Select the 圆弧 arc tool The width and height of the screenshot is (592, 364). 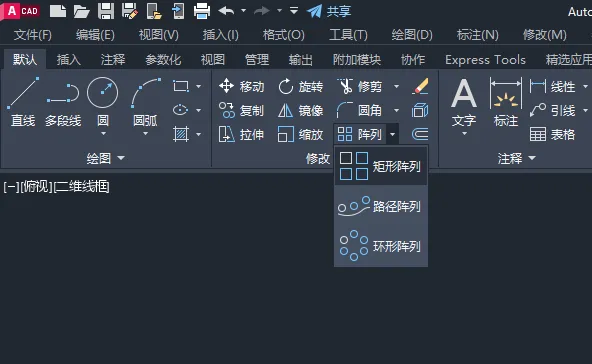coord(146,102)
